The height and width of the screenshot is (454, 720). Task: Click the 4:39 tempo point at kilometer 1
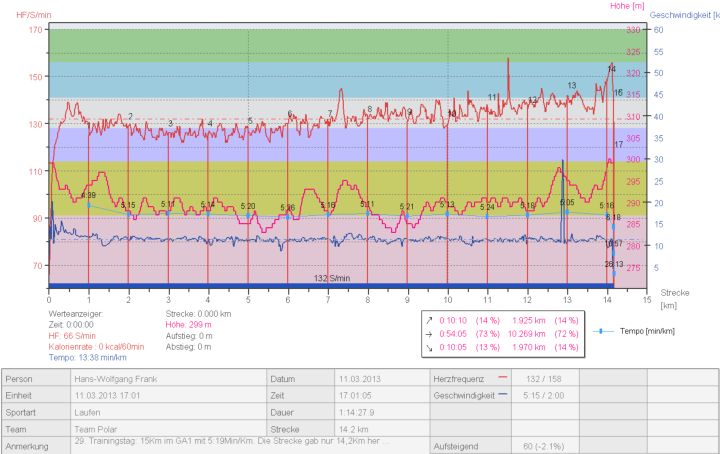pyautogui.click(x=89, y=196)
